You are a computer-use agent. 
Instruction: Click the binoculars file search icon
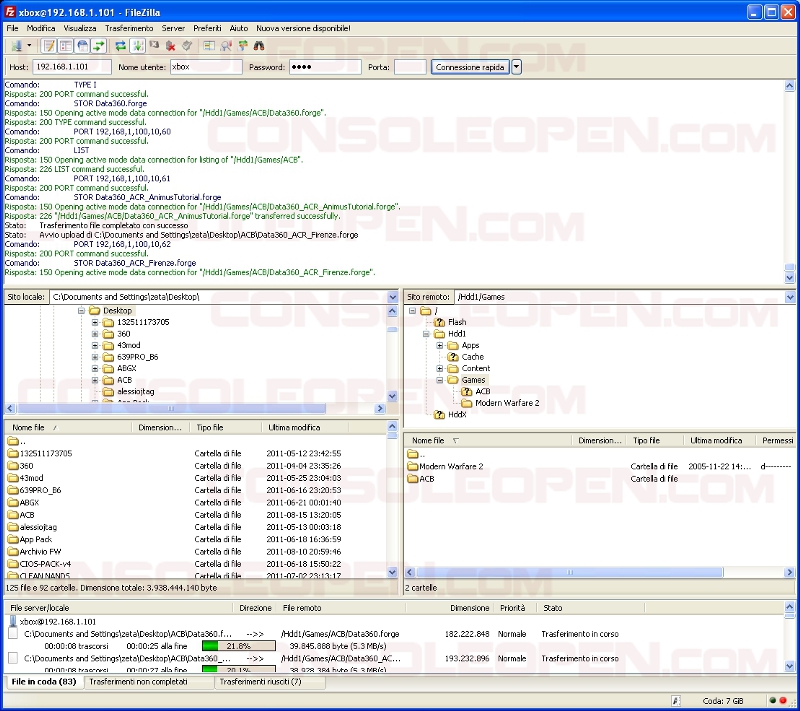coord(258,46)
